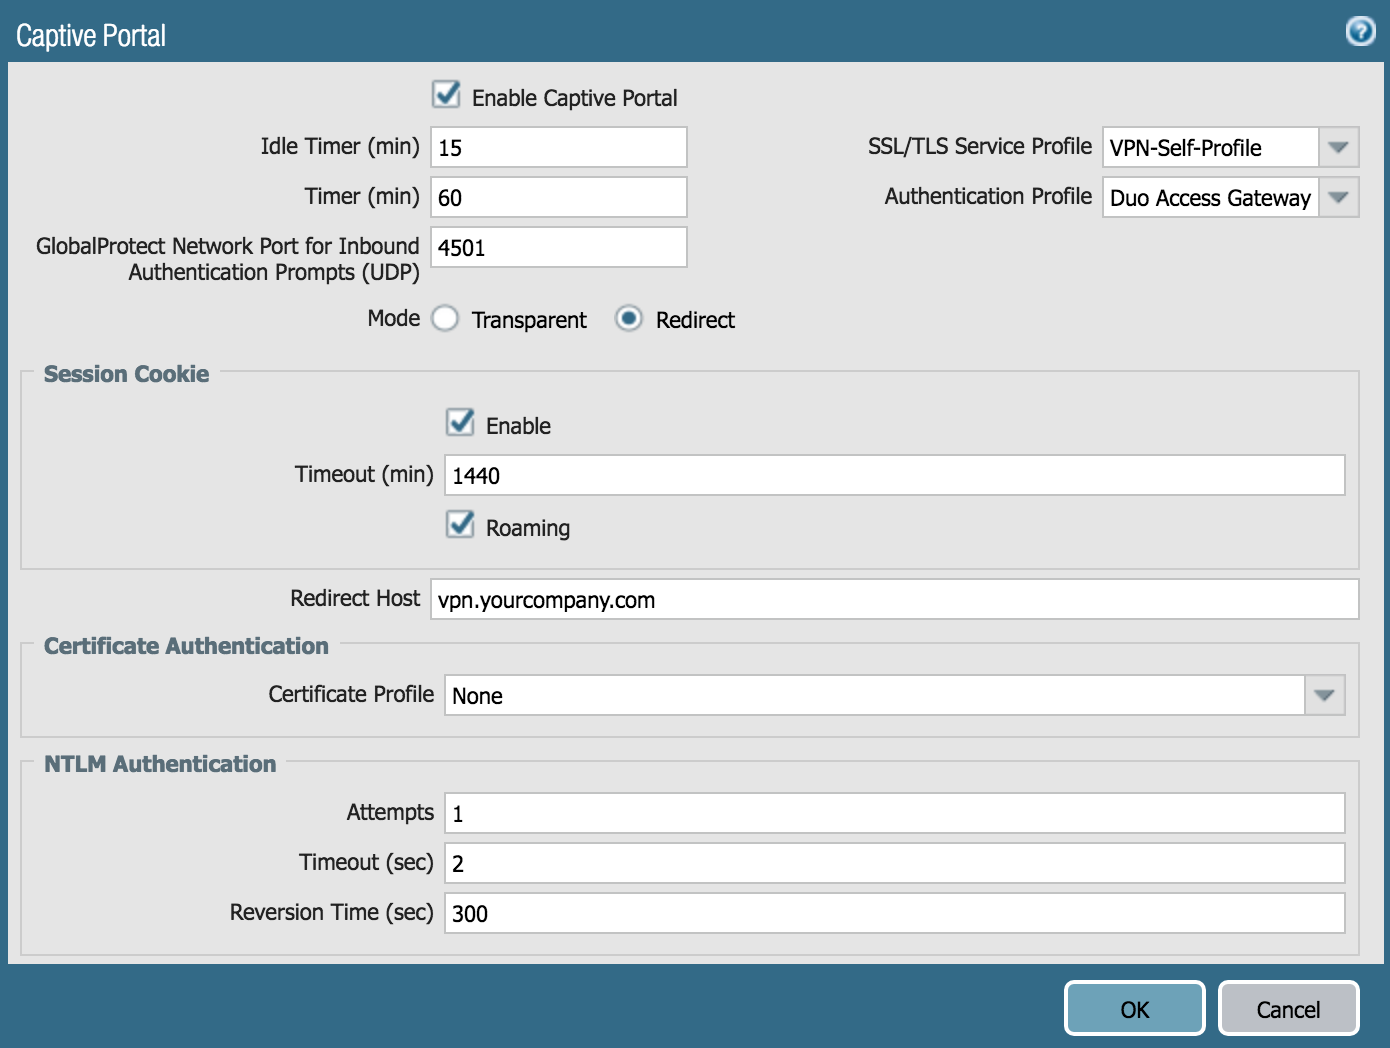
Task: Click the Reversion Time field showing 300
Action: tap(895, 913)
